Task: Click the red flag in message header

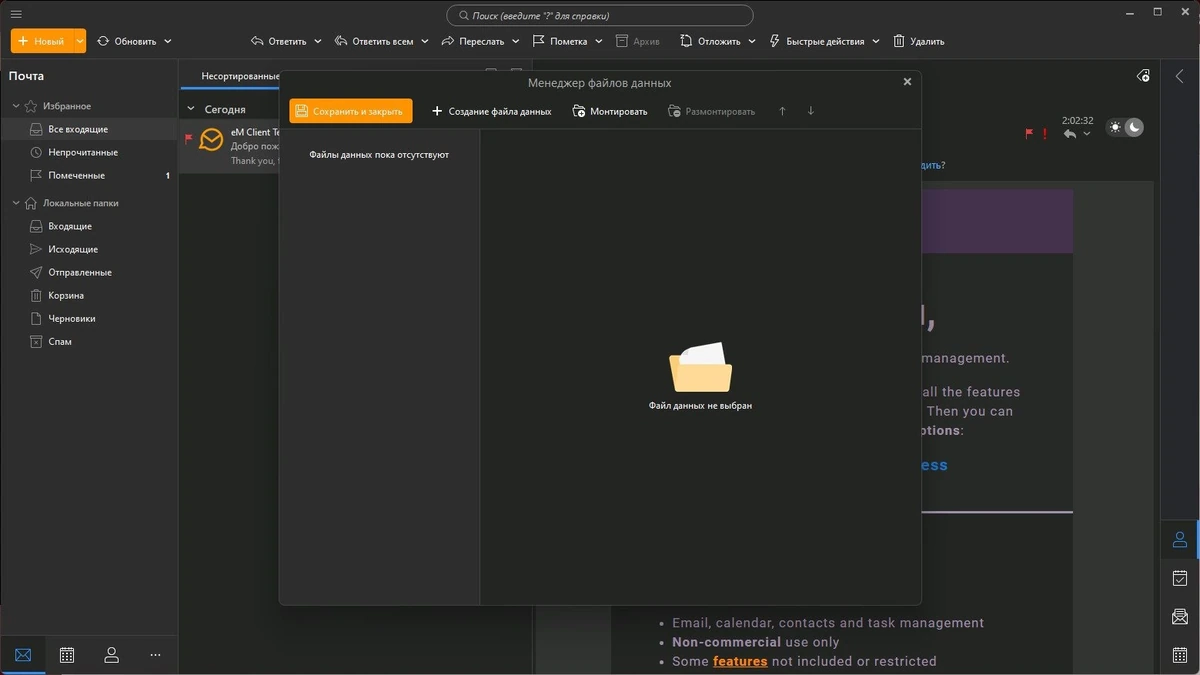Action: tap(1029, 133)
